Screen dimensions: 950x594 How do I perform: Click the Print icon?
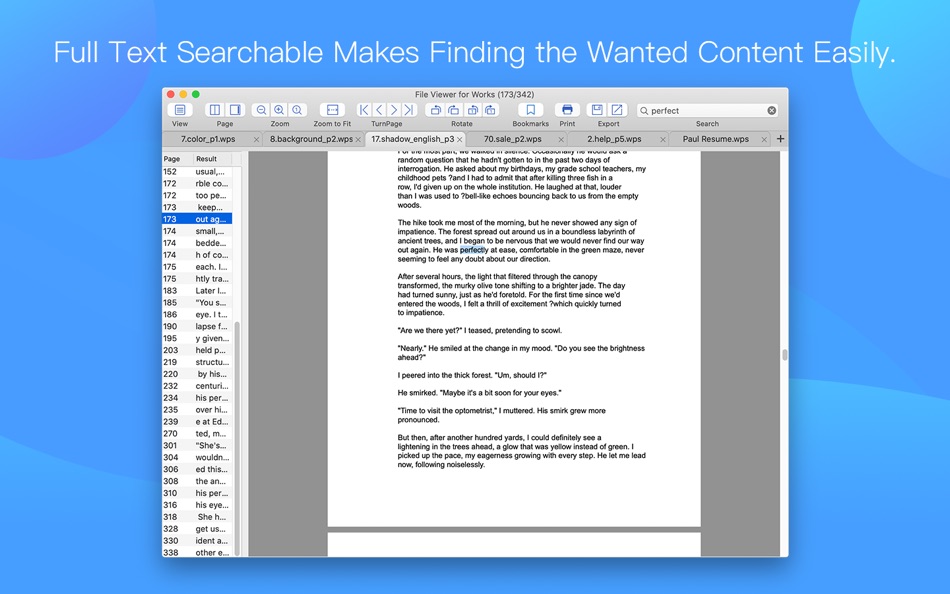(x=567, y=110)
